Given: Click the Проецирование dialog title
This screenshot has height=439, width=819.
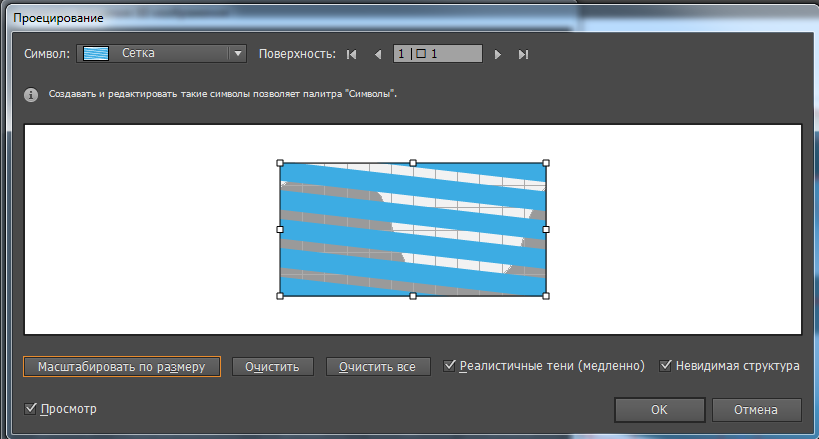Looking at the screenshot, I should [x=58, y=18].
